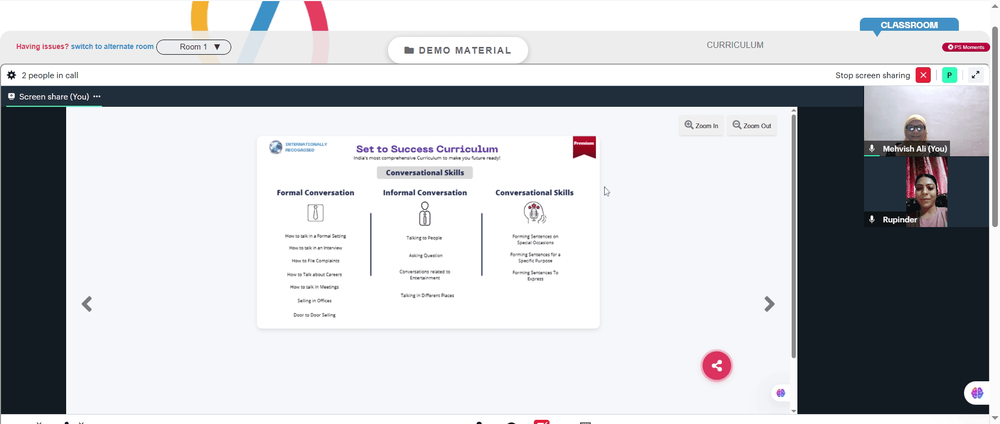The height and width of the screenshot is (424, 1000).
Task: Expand call to fullscreen
Action: 975,75
